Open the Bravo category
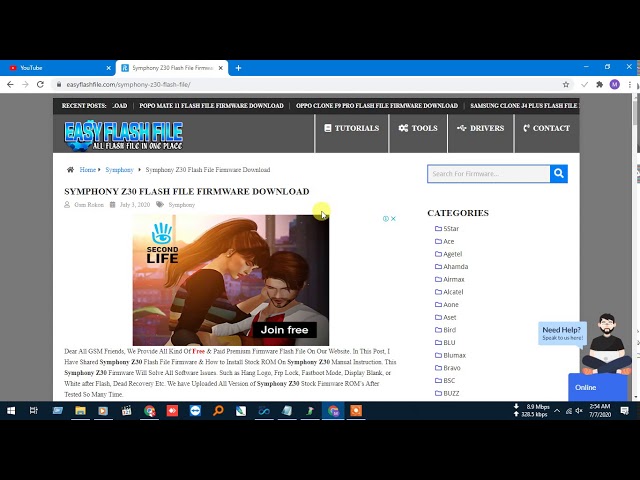 pyautogui.click(x=452, y=368)
